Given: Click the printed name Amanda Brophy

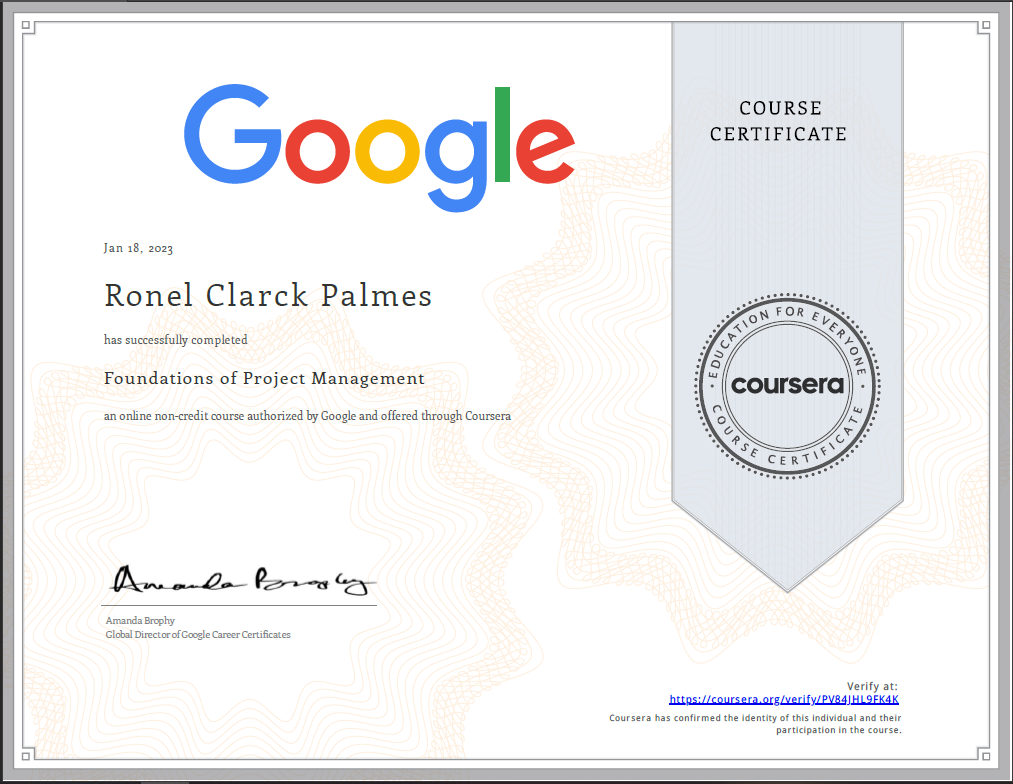Looking at the screenshot, I should point(140,621).
